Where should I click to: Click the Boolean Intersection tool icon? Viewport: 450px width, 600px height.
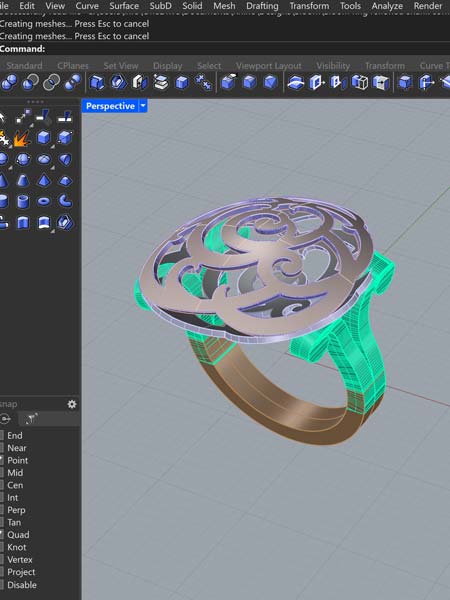click(x=51, y=82)
